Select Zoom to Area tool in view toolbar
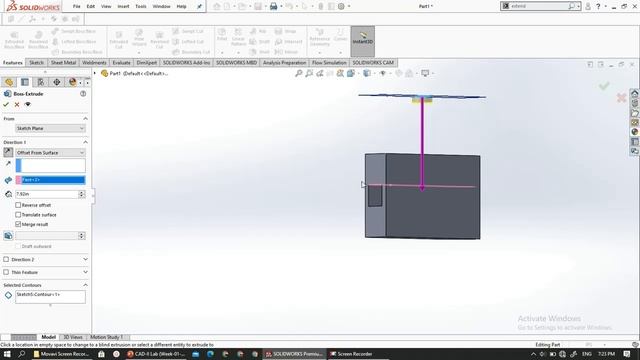The height and width of the screenshot is (360, 640). (x=309, y=73)
